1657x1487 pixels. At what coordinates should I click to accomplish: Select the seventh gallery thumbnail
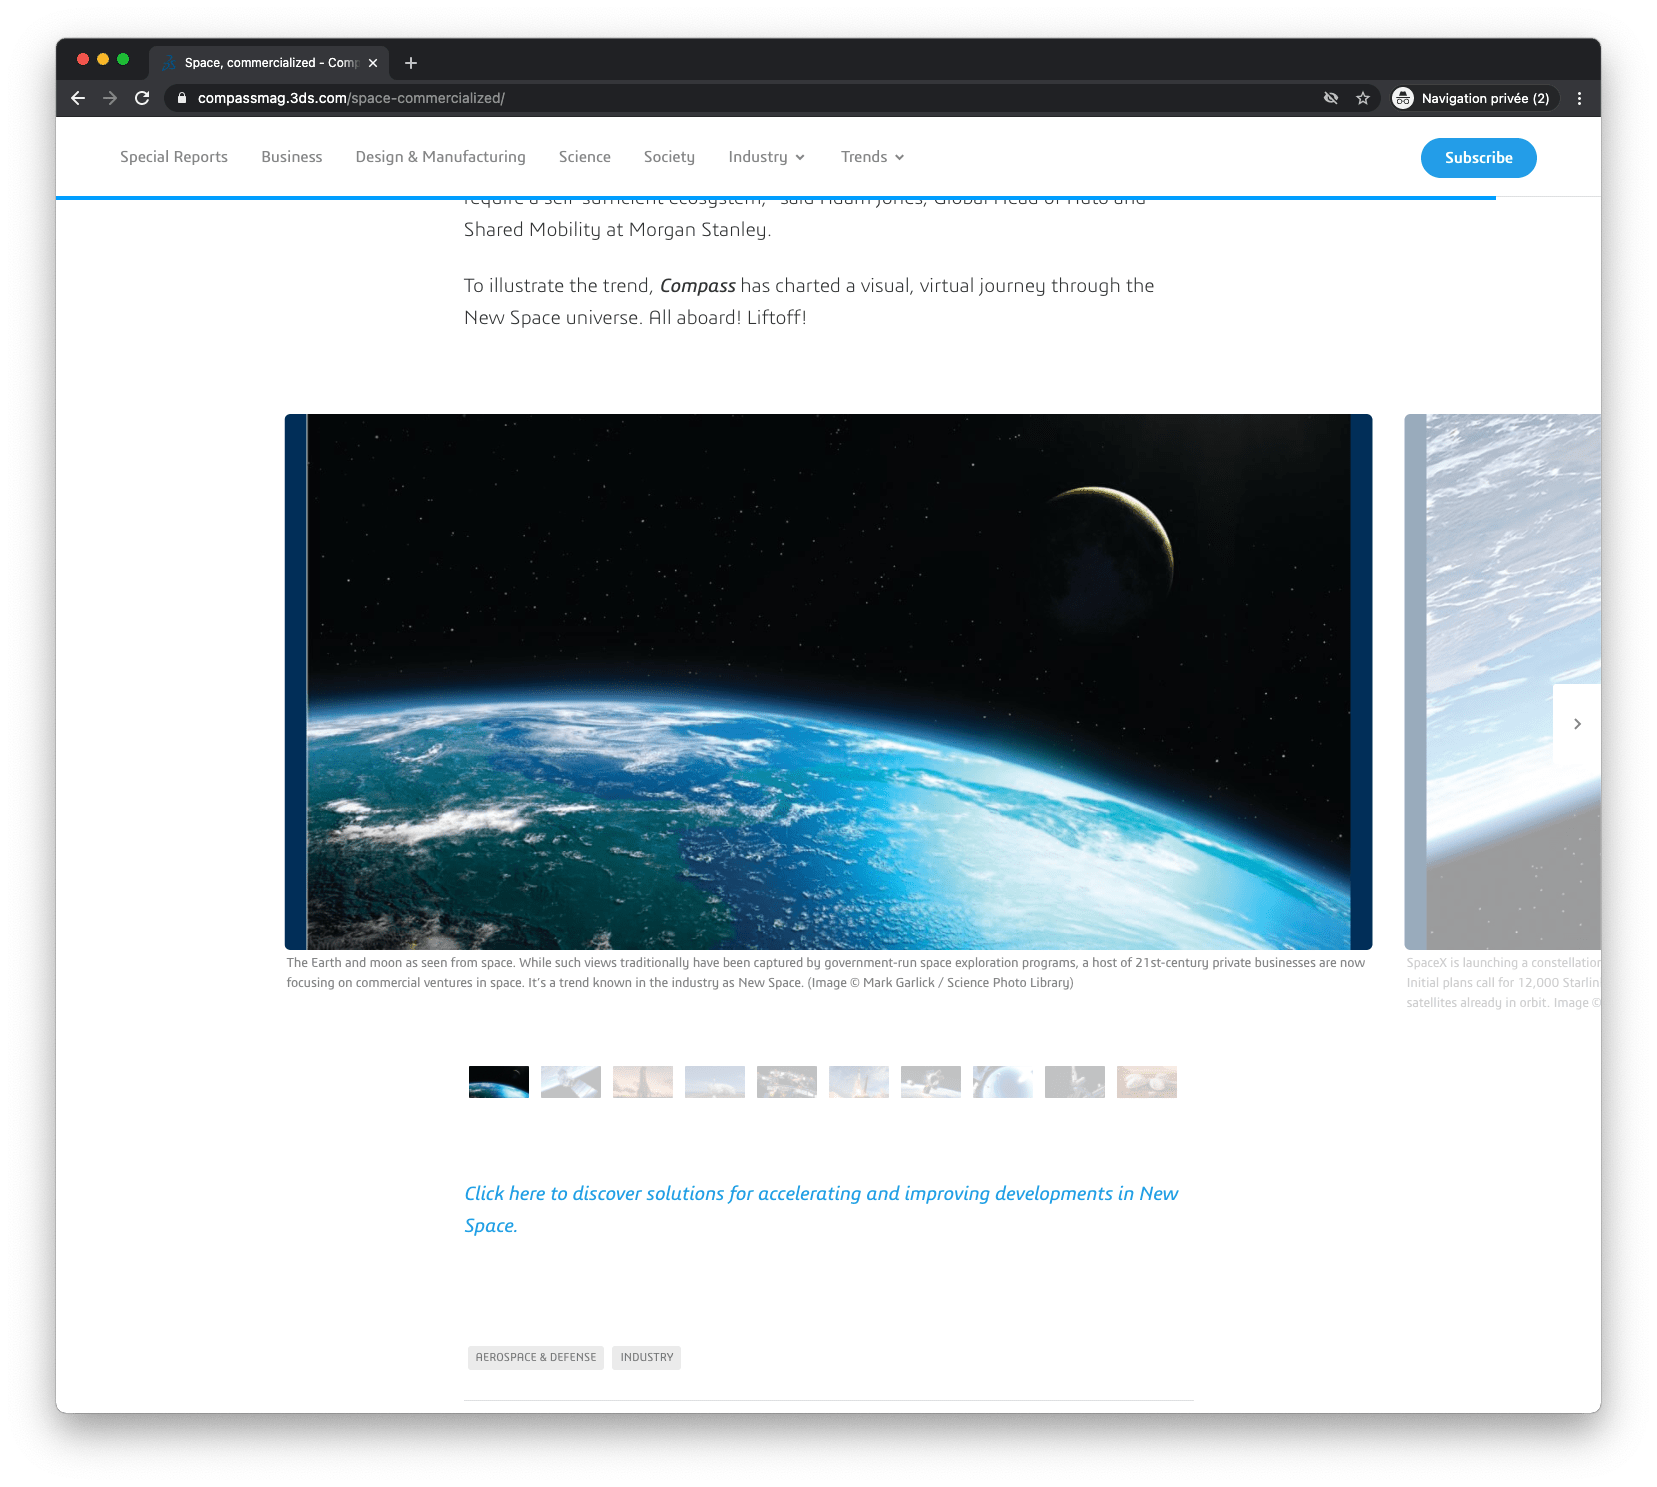[931, 1082]
